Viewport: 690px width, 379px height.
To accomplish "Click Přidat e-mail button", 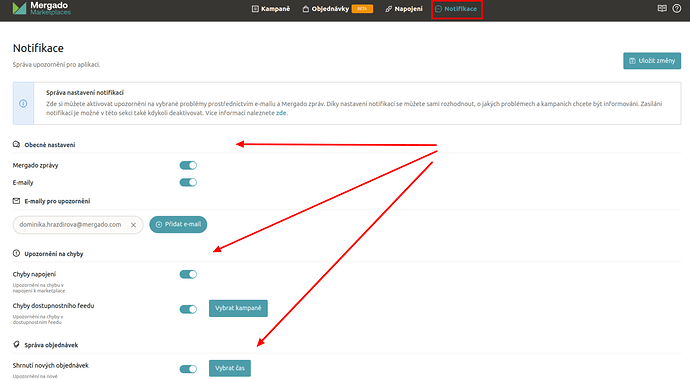I will 178,224.
